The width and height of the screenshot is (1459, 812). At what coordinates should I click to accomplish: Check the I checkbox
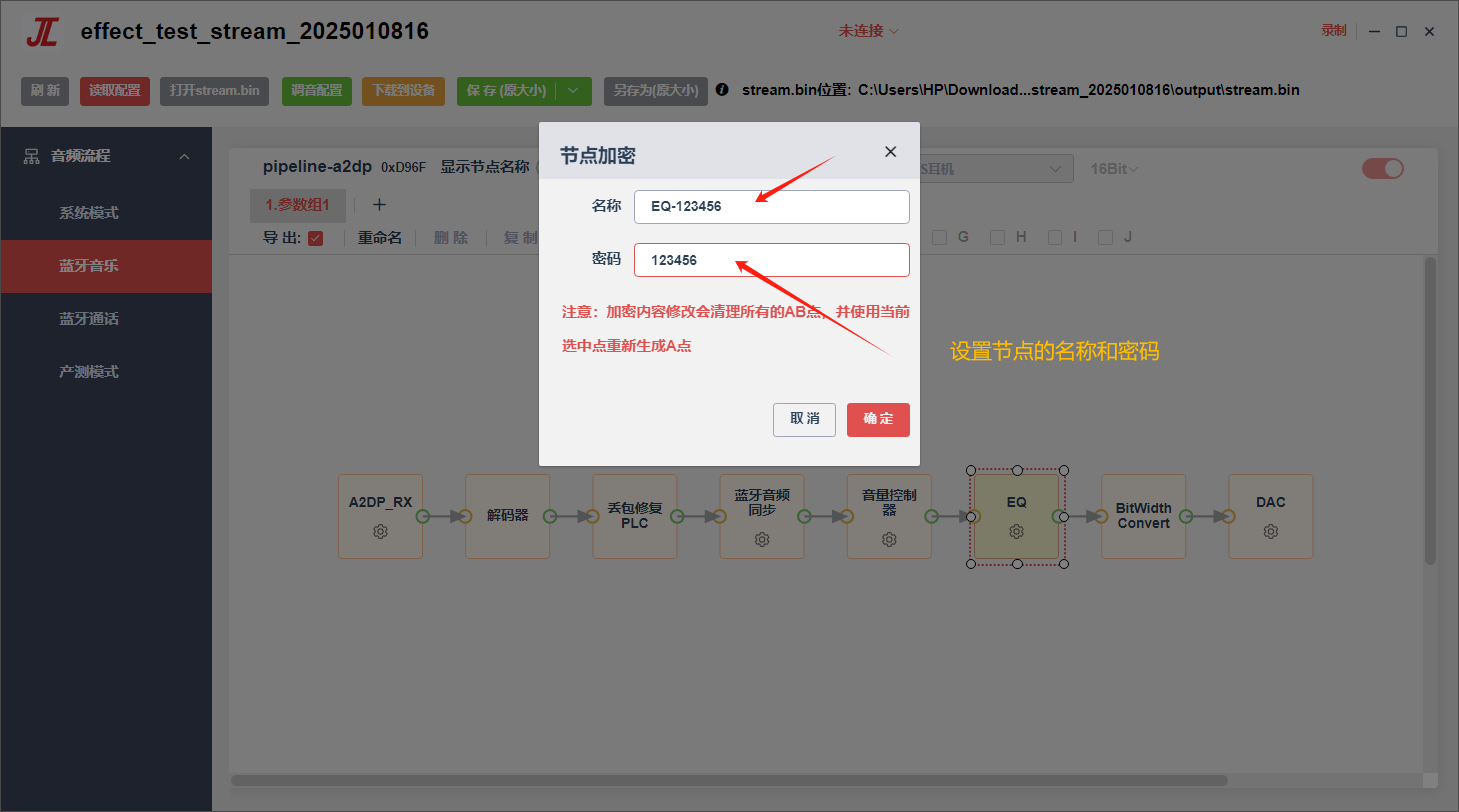click(x=1055, y=238)
